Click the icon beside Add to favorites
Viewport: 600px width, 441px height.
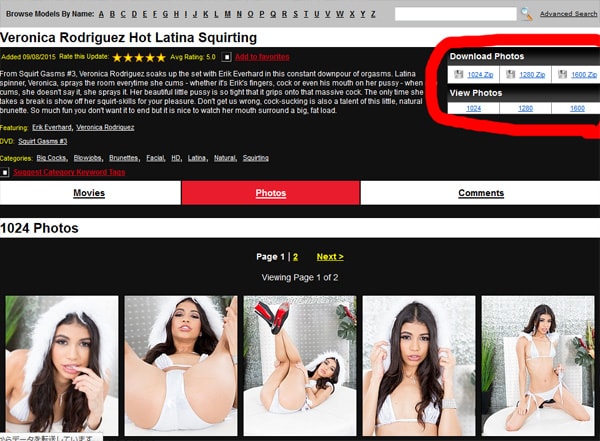[226, 57]
